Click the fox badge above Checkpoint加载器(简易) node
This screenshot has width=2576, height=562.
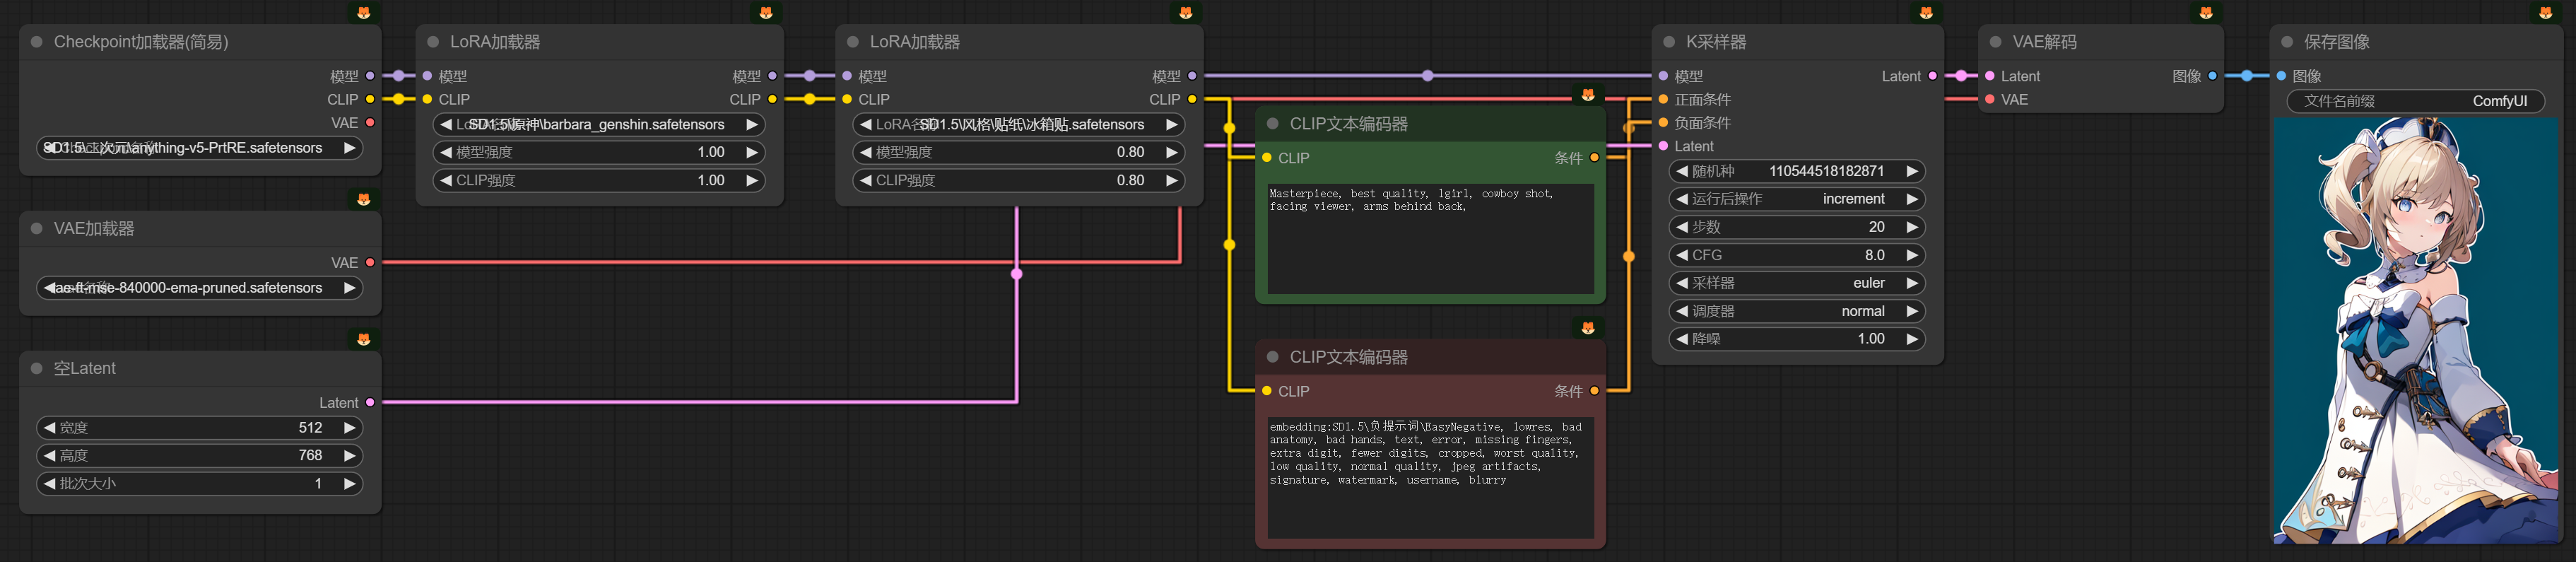coord(363,12)
